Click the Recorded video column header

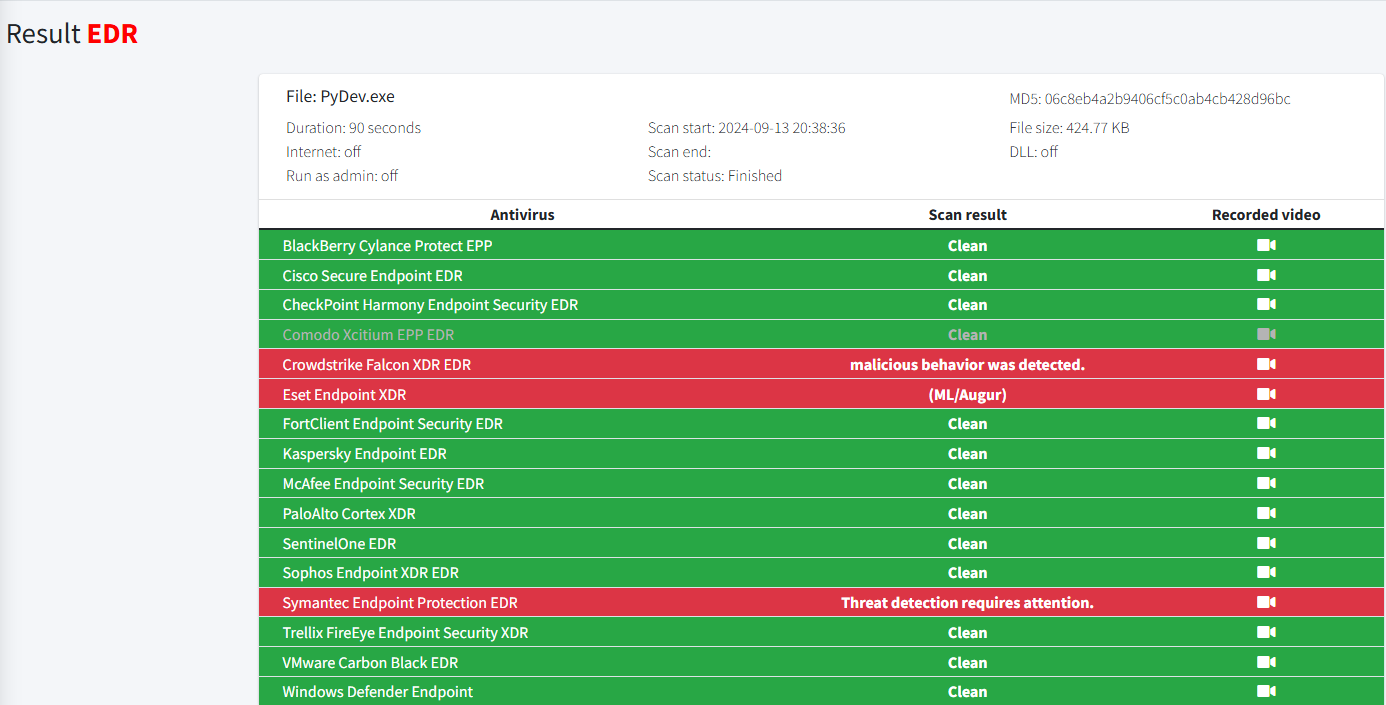coord(1266,215)
